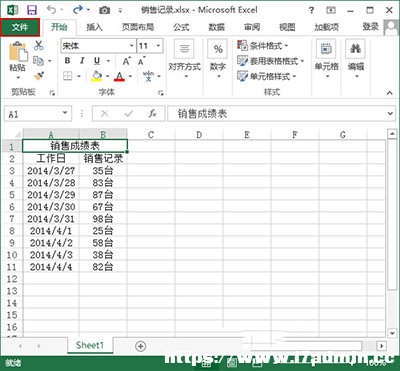Click horizontal scrollbar right arrow
The image size is (400, 371).
click(381, 346)
